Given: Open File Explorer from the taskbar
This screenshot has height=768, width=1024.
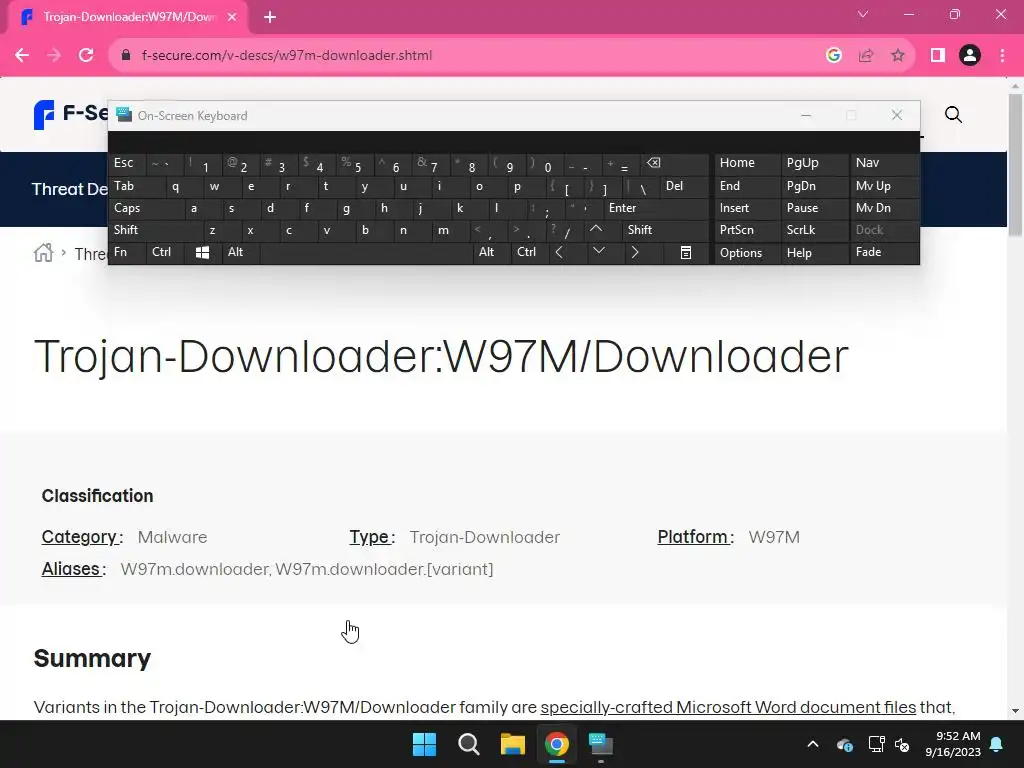Looking at the screenshot, I should (x=513, y=744).
